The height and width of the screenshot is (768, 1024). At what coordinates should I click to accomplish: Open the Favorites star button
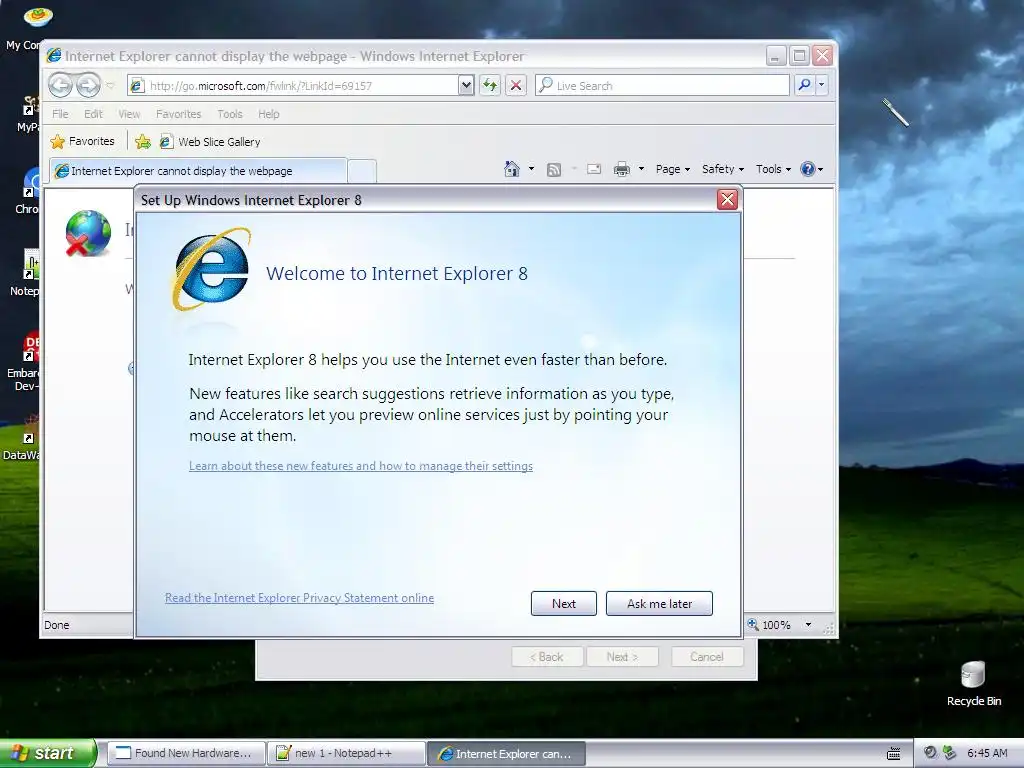pos(82,141)
